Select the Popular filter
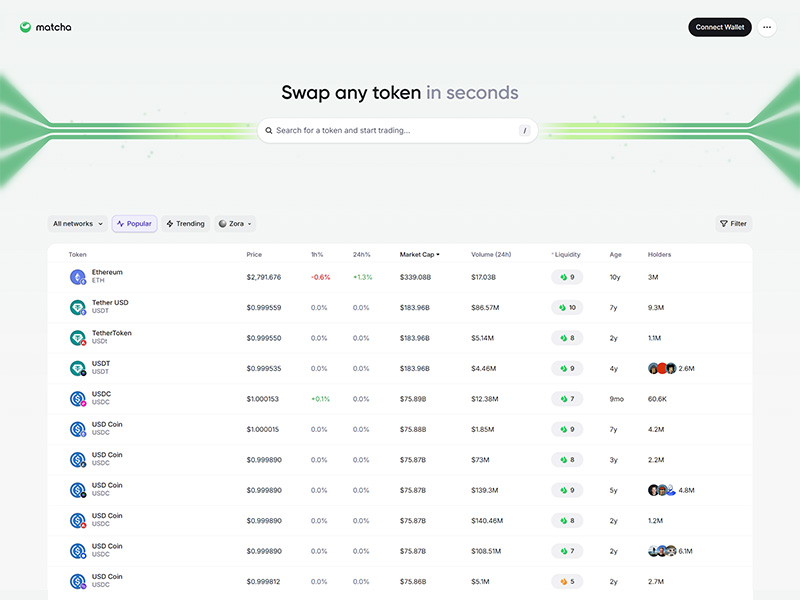This screenshot has width=800, height=600. pyautogui.click(x=134, y=224)
